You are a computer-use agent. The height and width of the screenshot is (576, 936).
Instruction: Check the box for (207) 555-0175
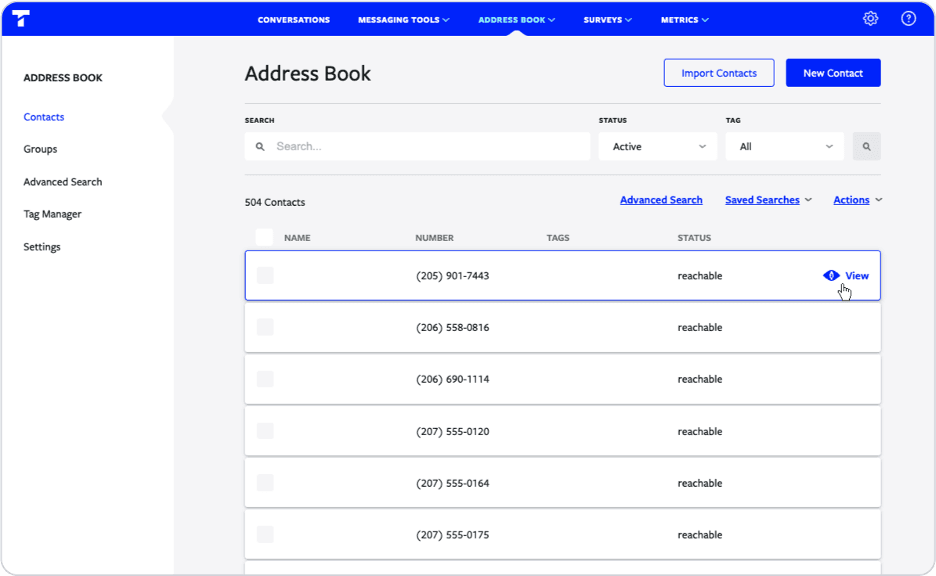[x=265, y=534]
